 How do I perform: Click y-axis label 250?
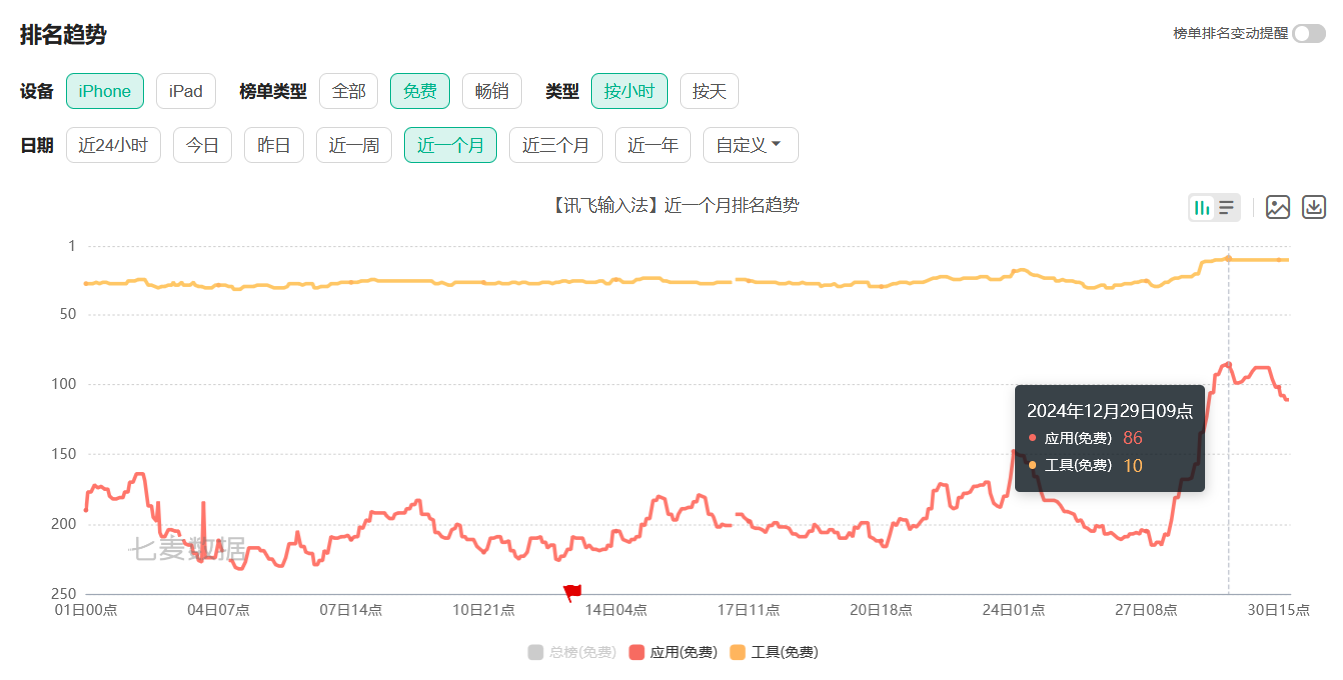(x=63, y=594)
